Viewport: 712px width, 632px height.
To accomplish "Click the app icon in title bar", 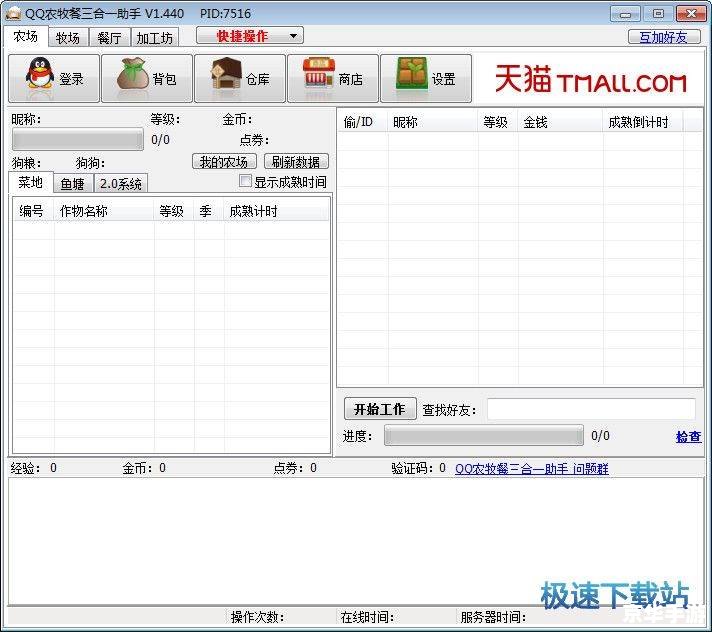I will click(x=13, y=13).
